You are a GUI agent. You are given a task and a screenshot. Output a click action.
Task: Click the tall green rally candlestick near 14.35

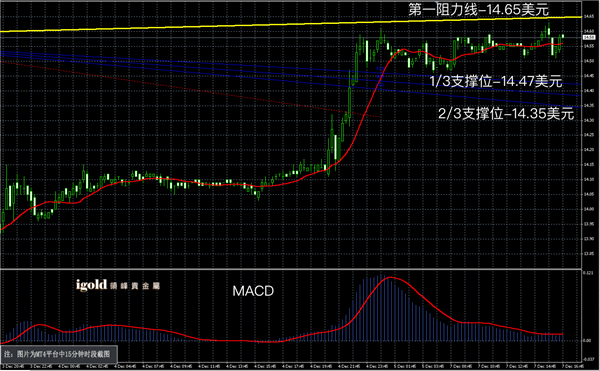pyautogui.click(x=350, y=100)
